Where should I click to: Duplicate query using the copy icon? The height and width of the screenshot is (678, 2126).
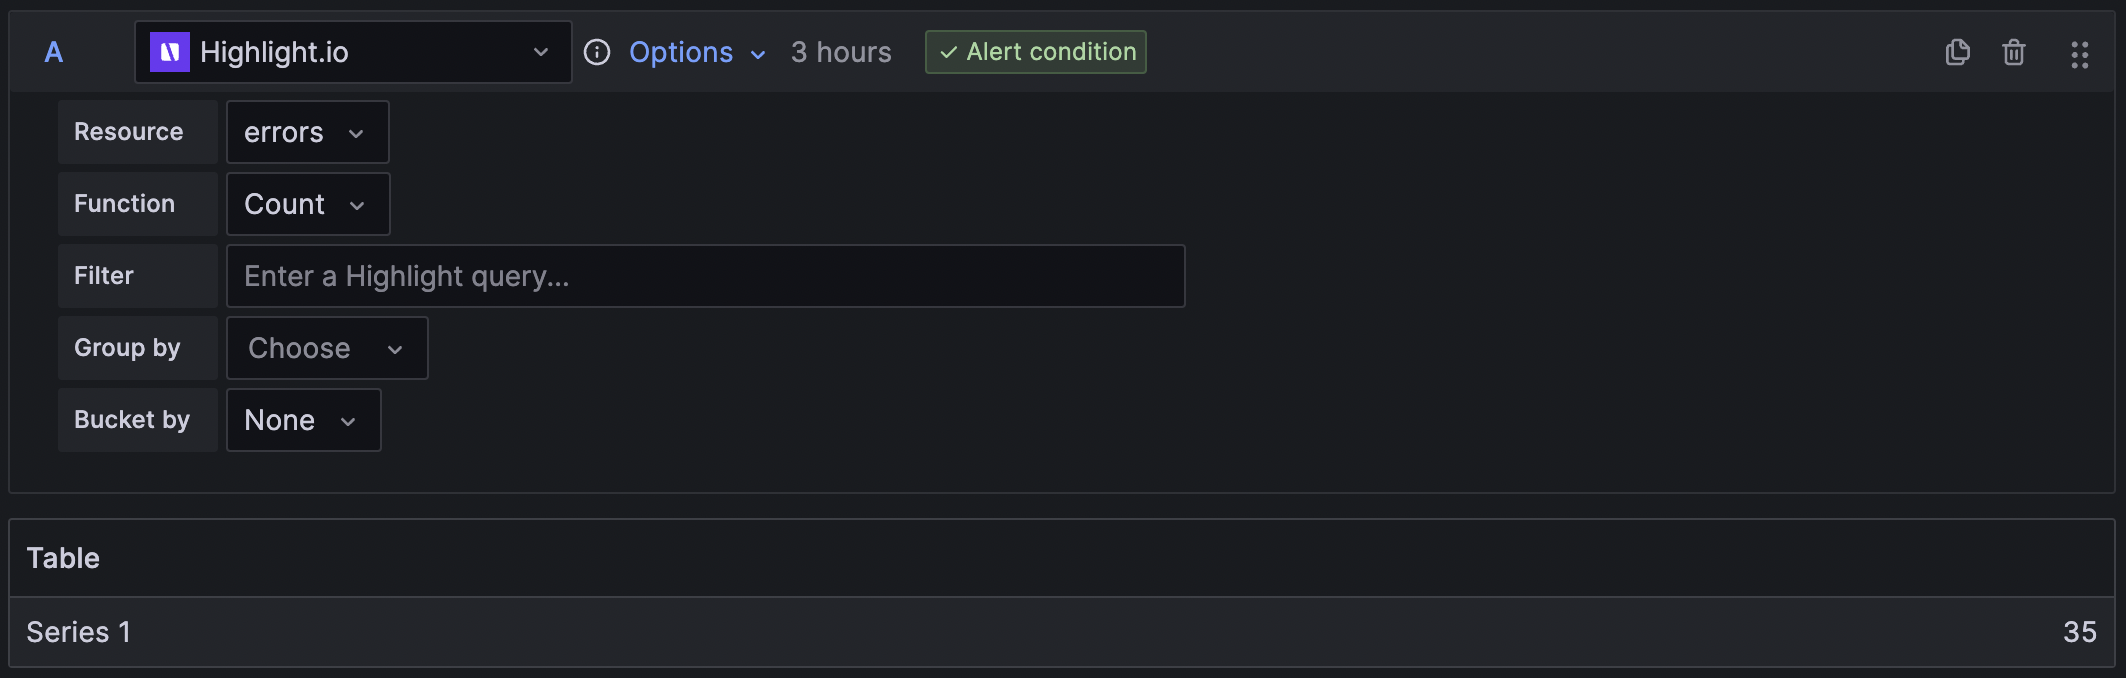click(1957, 52)
